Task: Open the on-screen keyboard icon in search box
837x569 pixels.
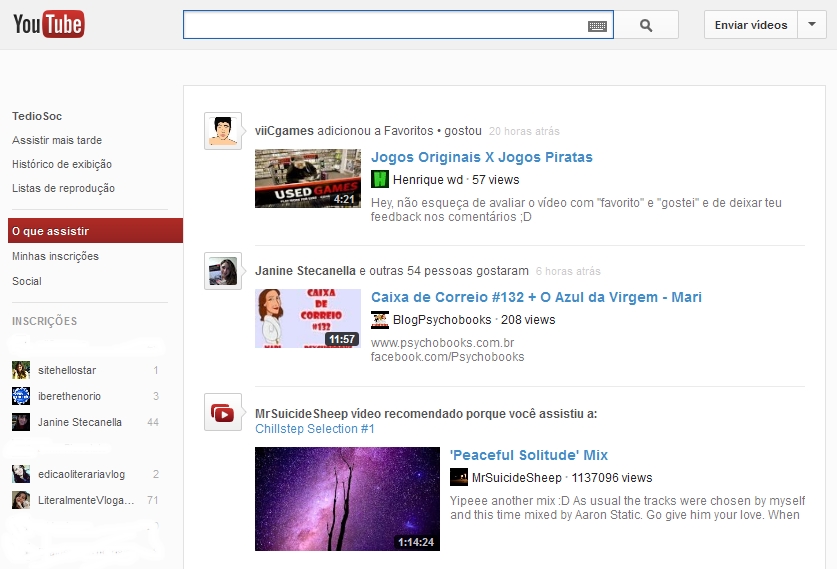Action: [597, 26]
